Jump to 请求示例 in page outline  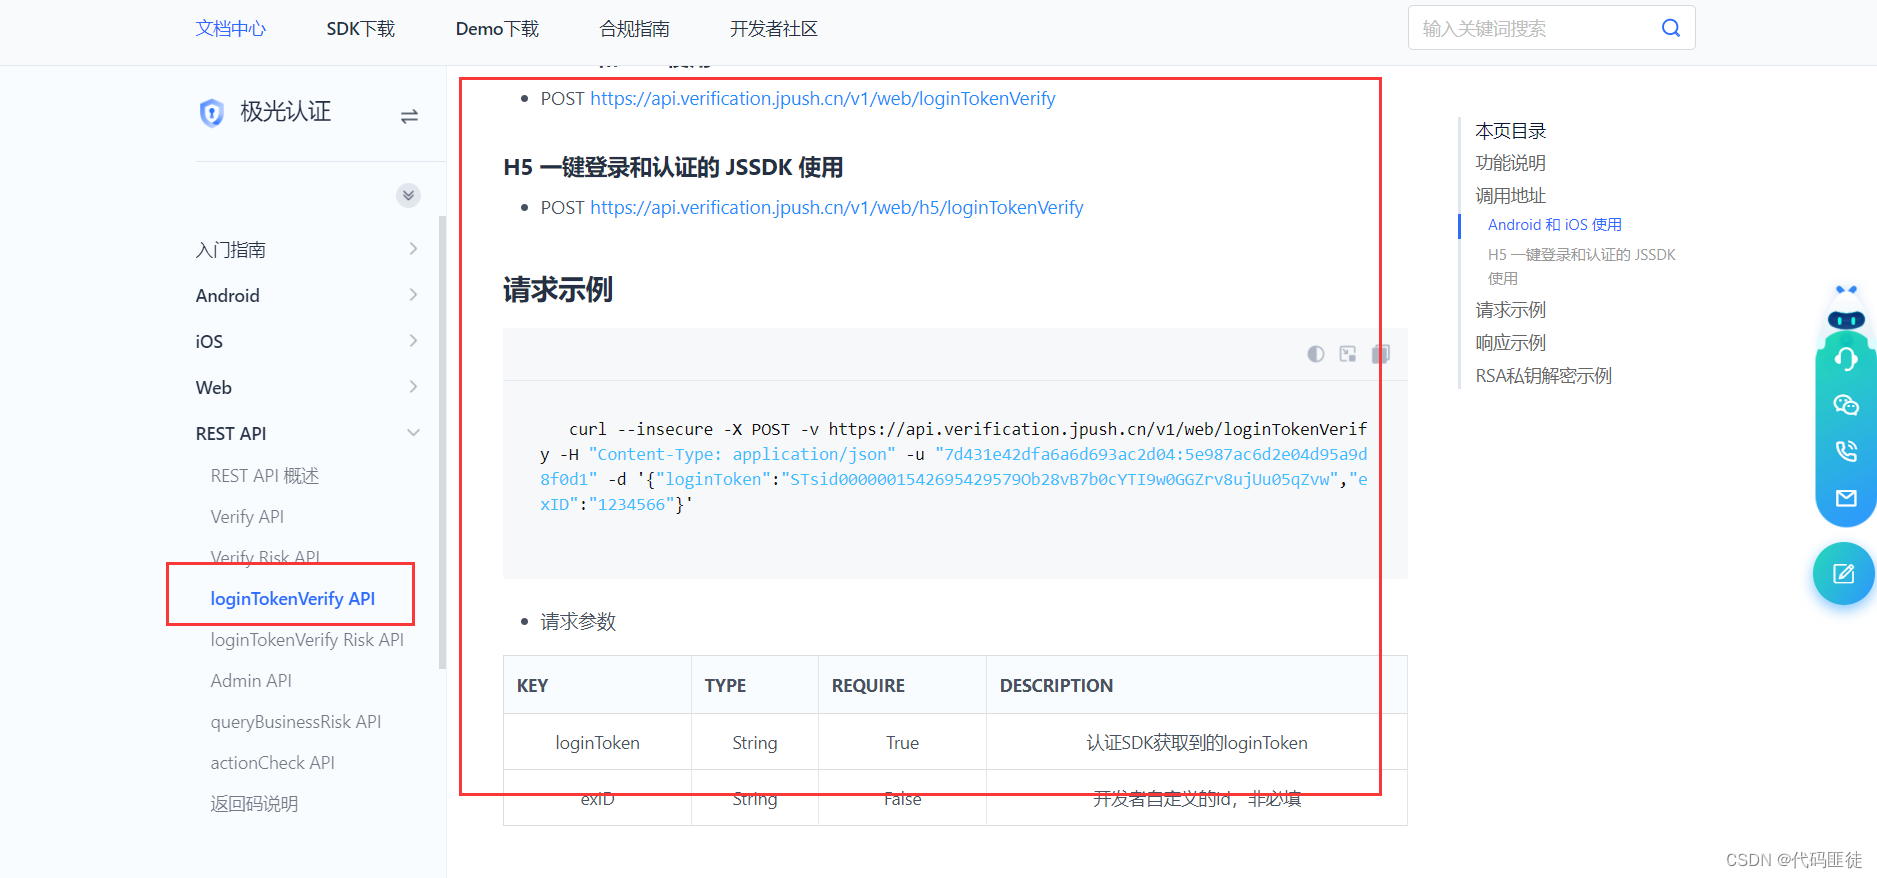tap(1511, 310)
